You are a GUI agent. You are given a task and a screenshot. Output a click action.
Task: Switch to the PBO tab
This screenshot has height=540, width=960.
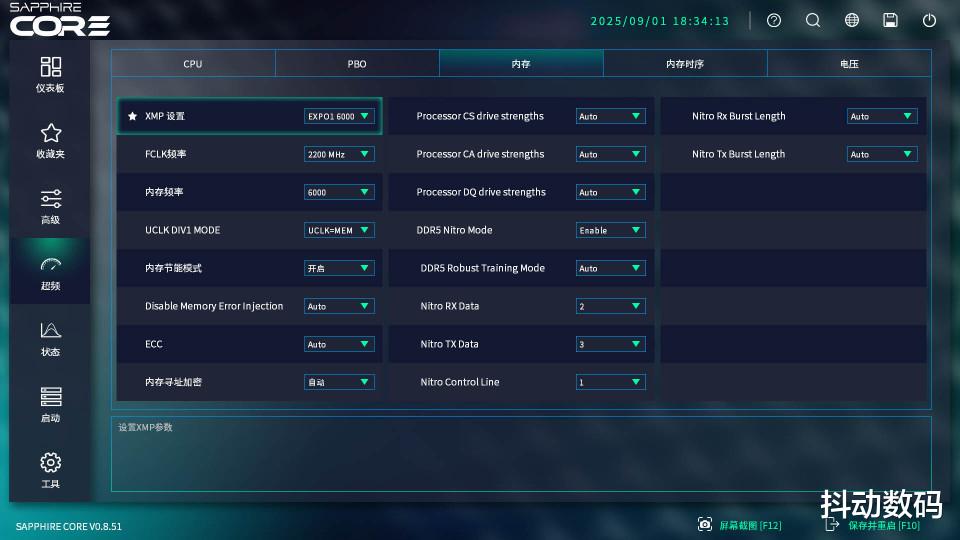pos(357,64)
